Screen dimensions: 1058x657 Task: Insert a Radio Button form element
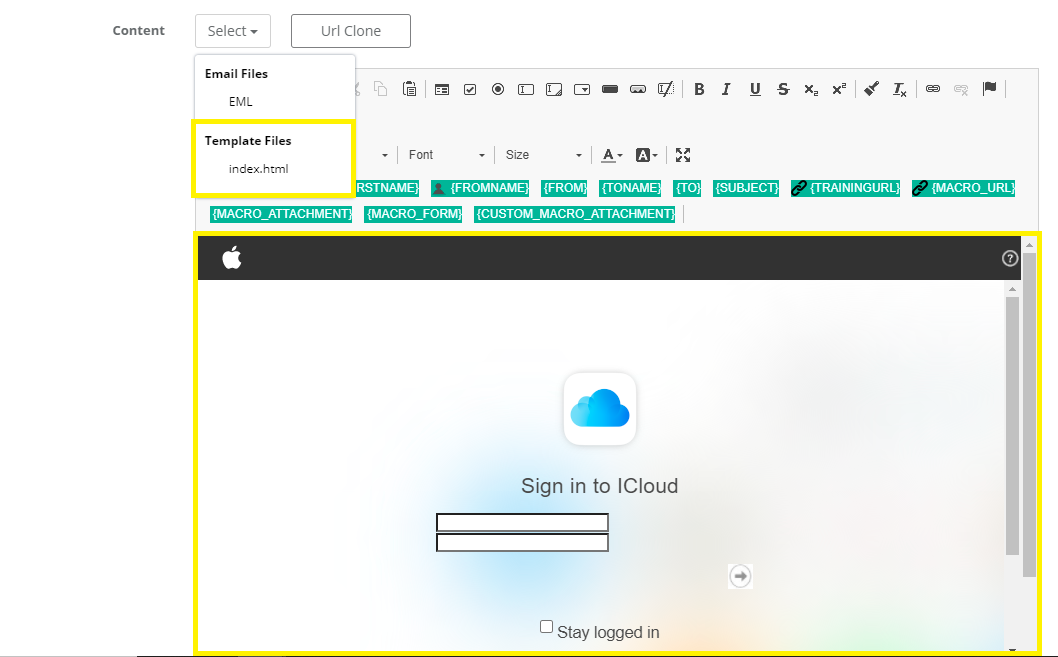(x=498, y=89)
